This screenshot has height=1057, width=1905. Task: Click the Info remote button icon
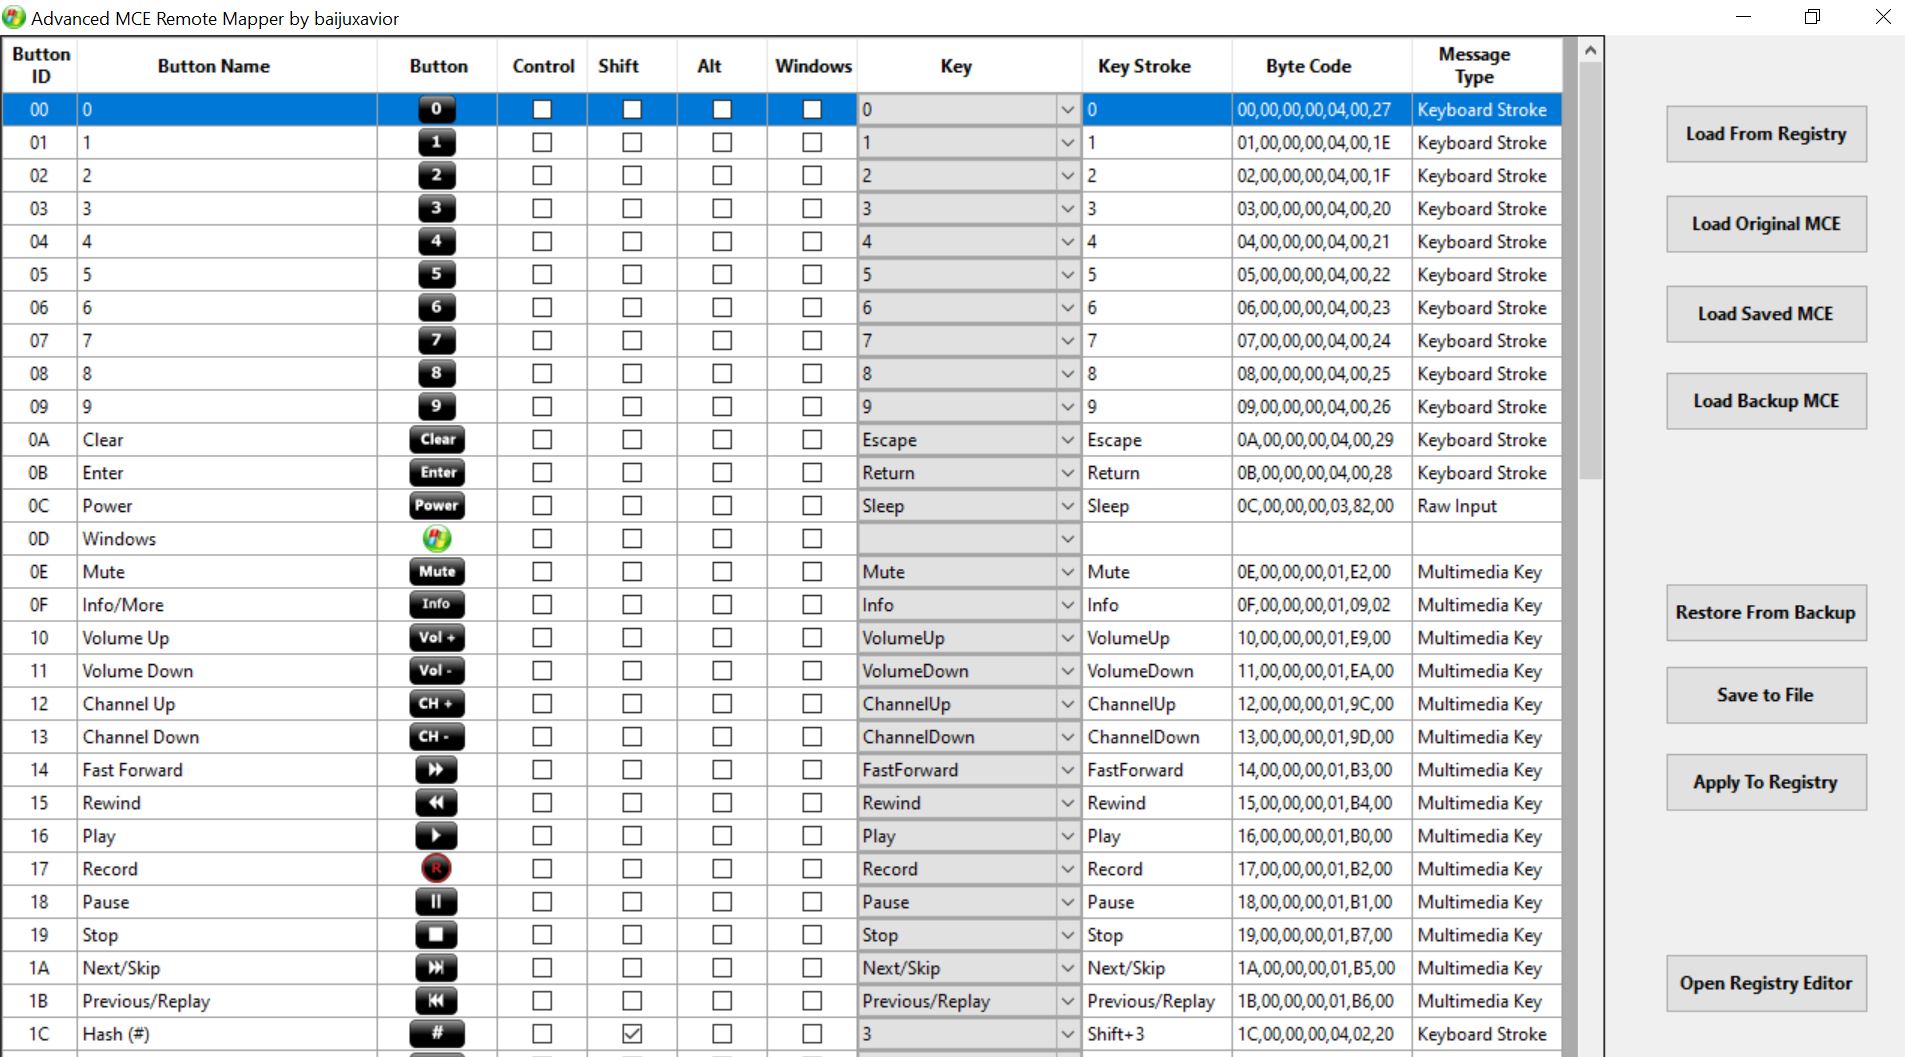point(437,605)
